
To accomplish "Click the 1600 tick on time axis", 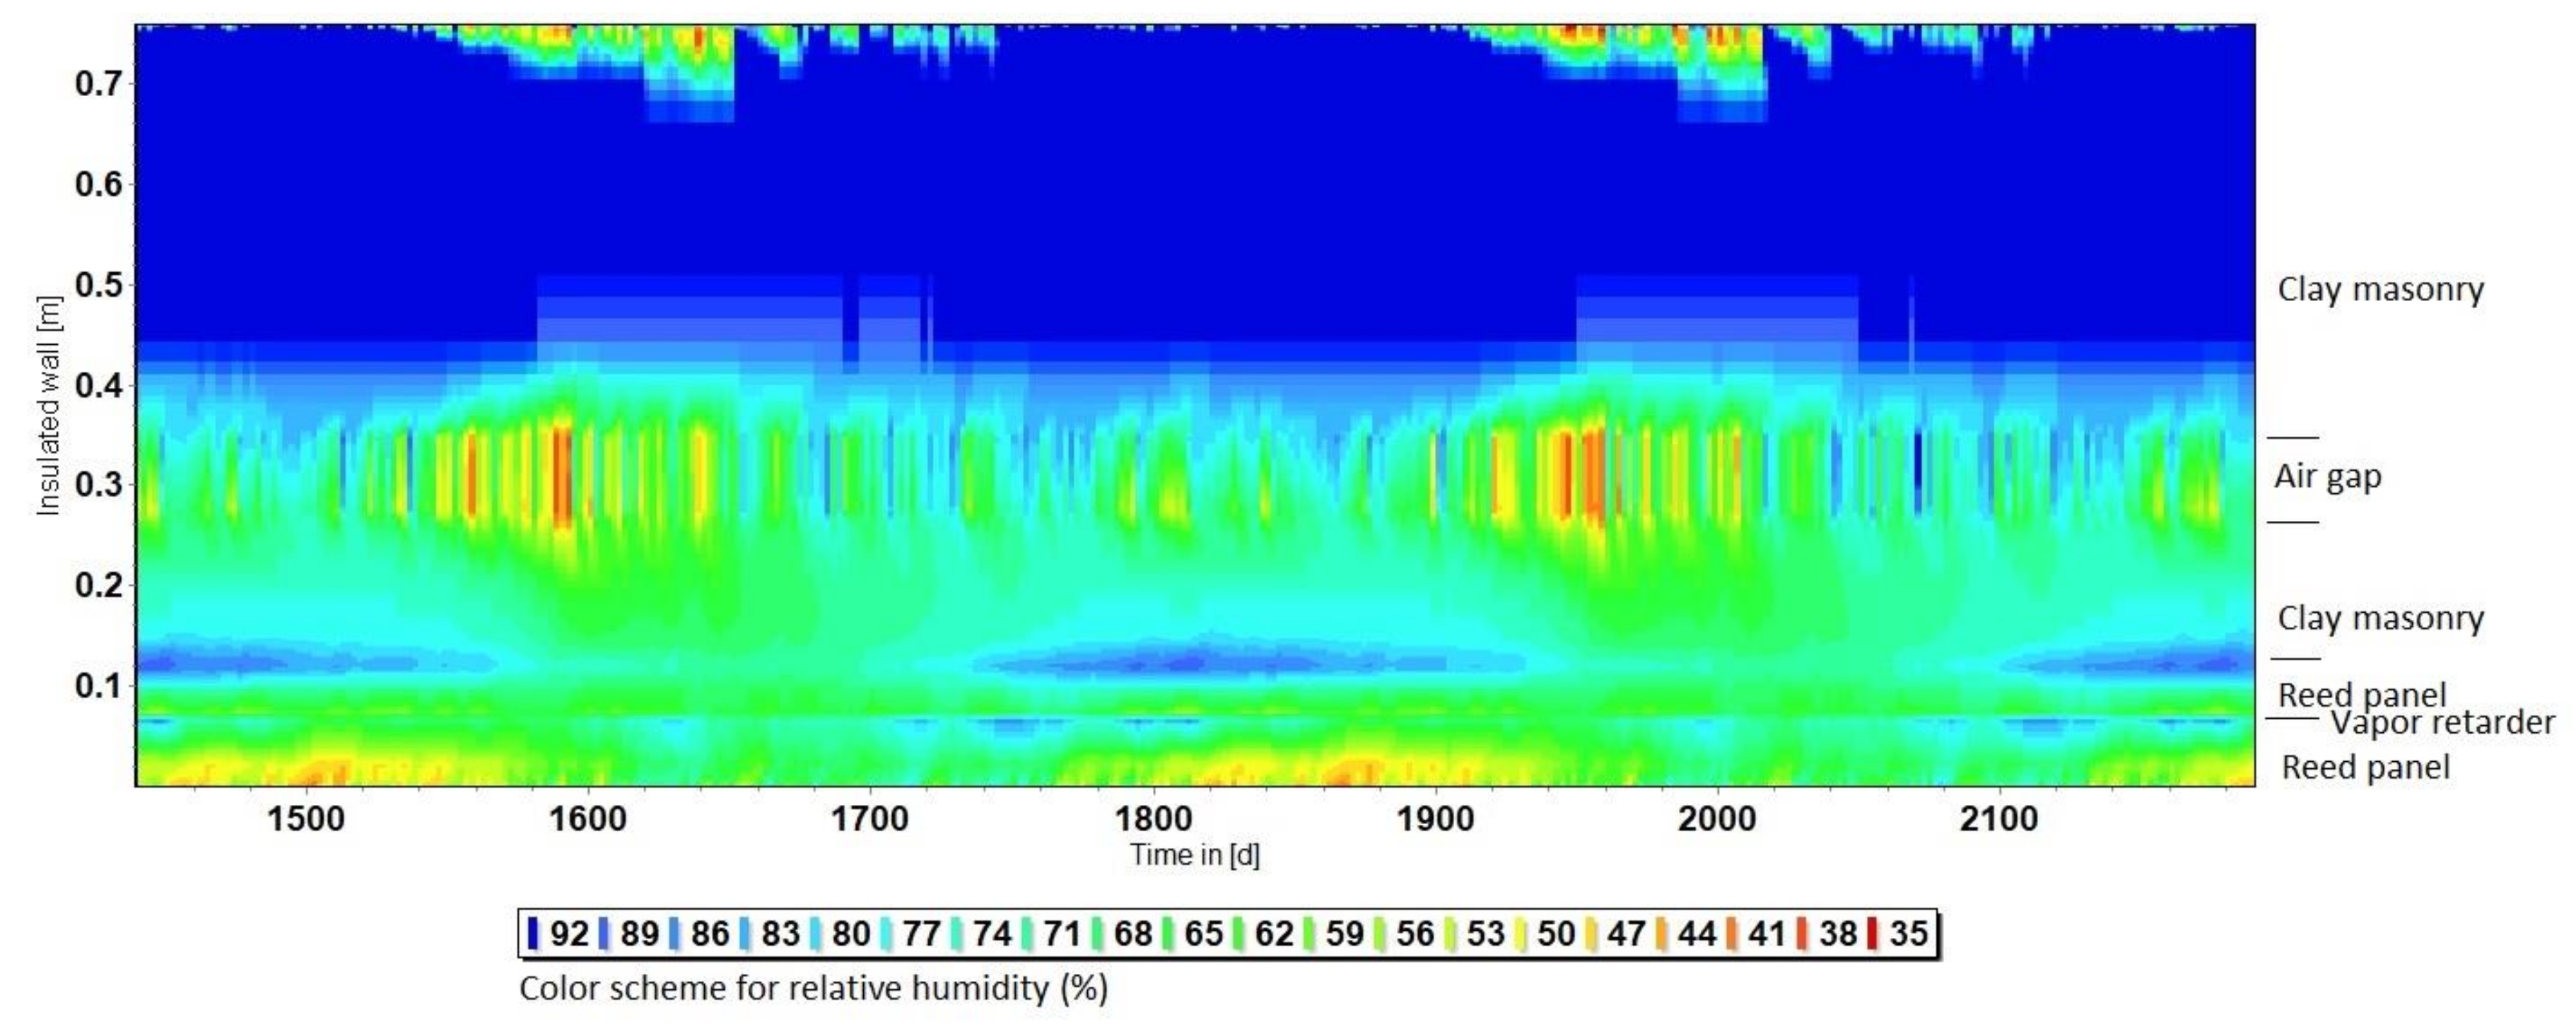I will click(587, 819).
